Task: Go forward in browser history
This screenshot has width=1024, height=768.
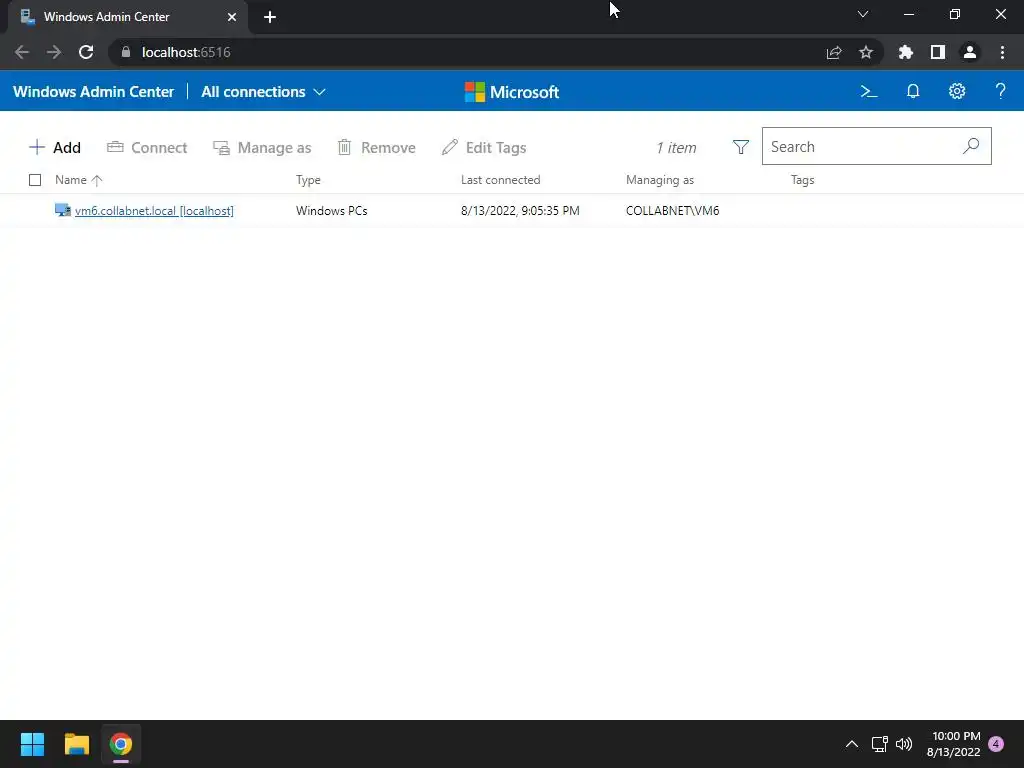Action: point(54,52)
